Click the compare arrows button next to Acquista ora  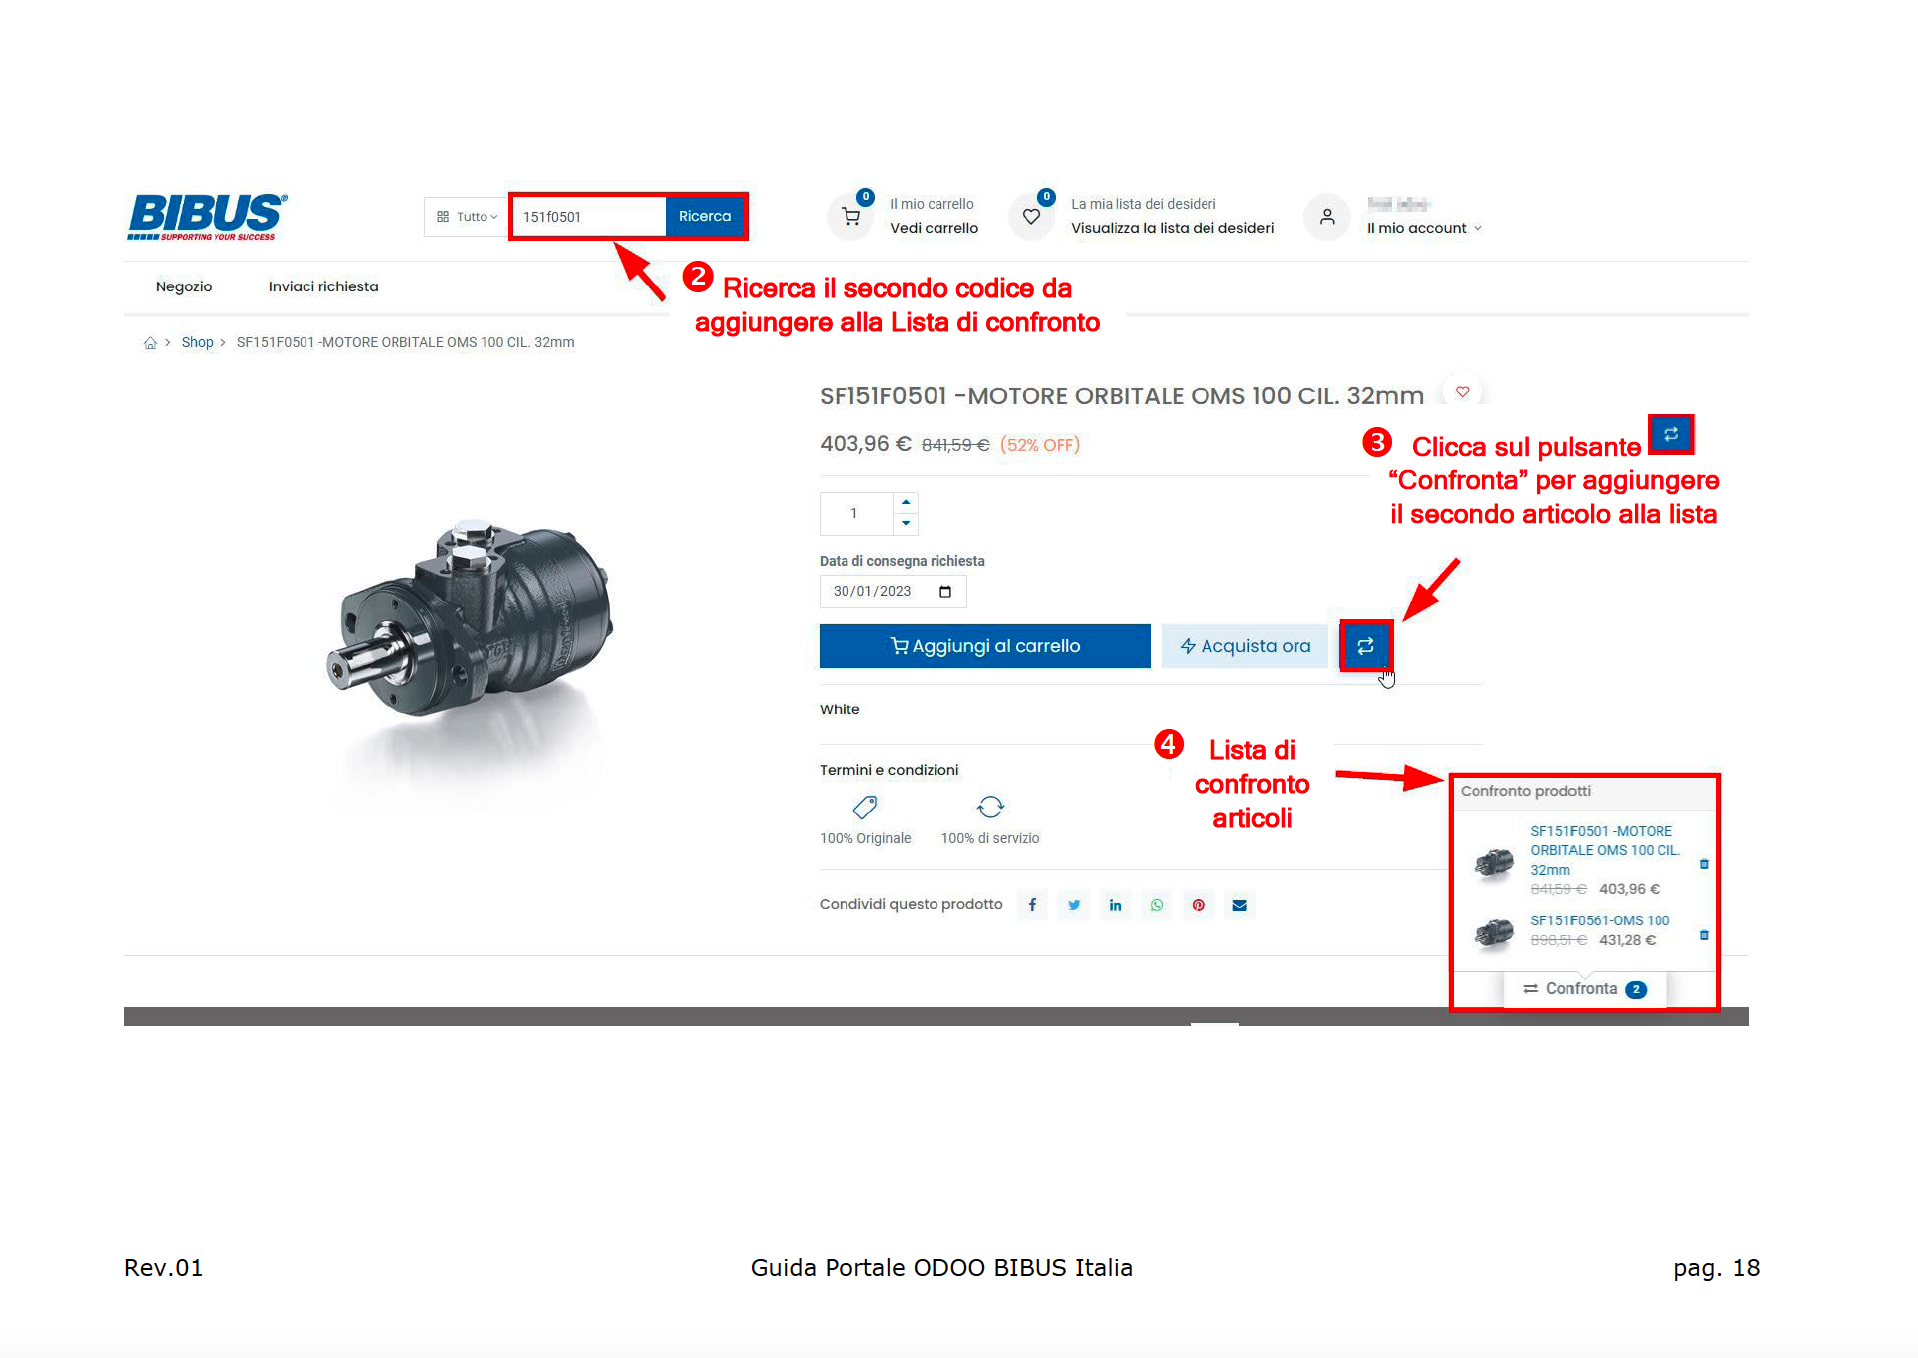[1365, 646]
